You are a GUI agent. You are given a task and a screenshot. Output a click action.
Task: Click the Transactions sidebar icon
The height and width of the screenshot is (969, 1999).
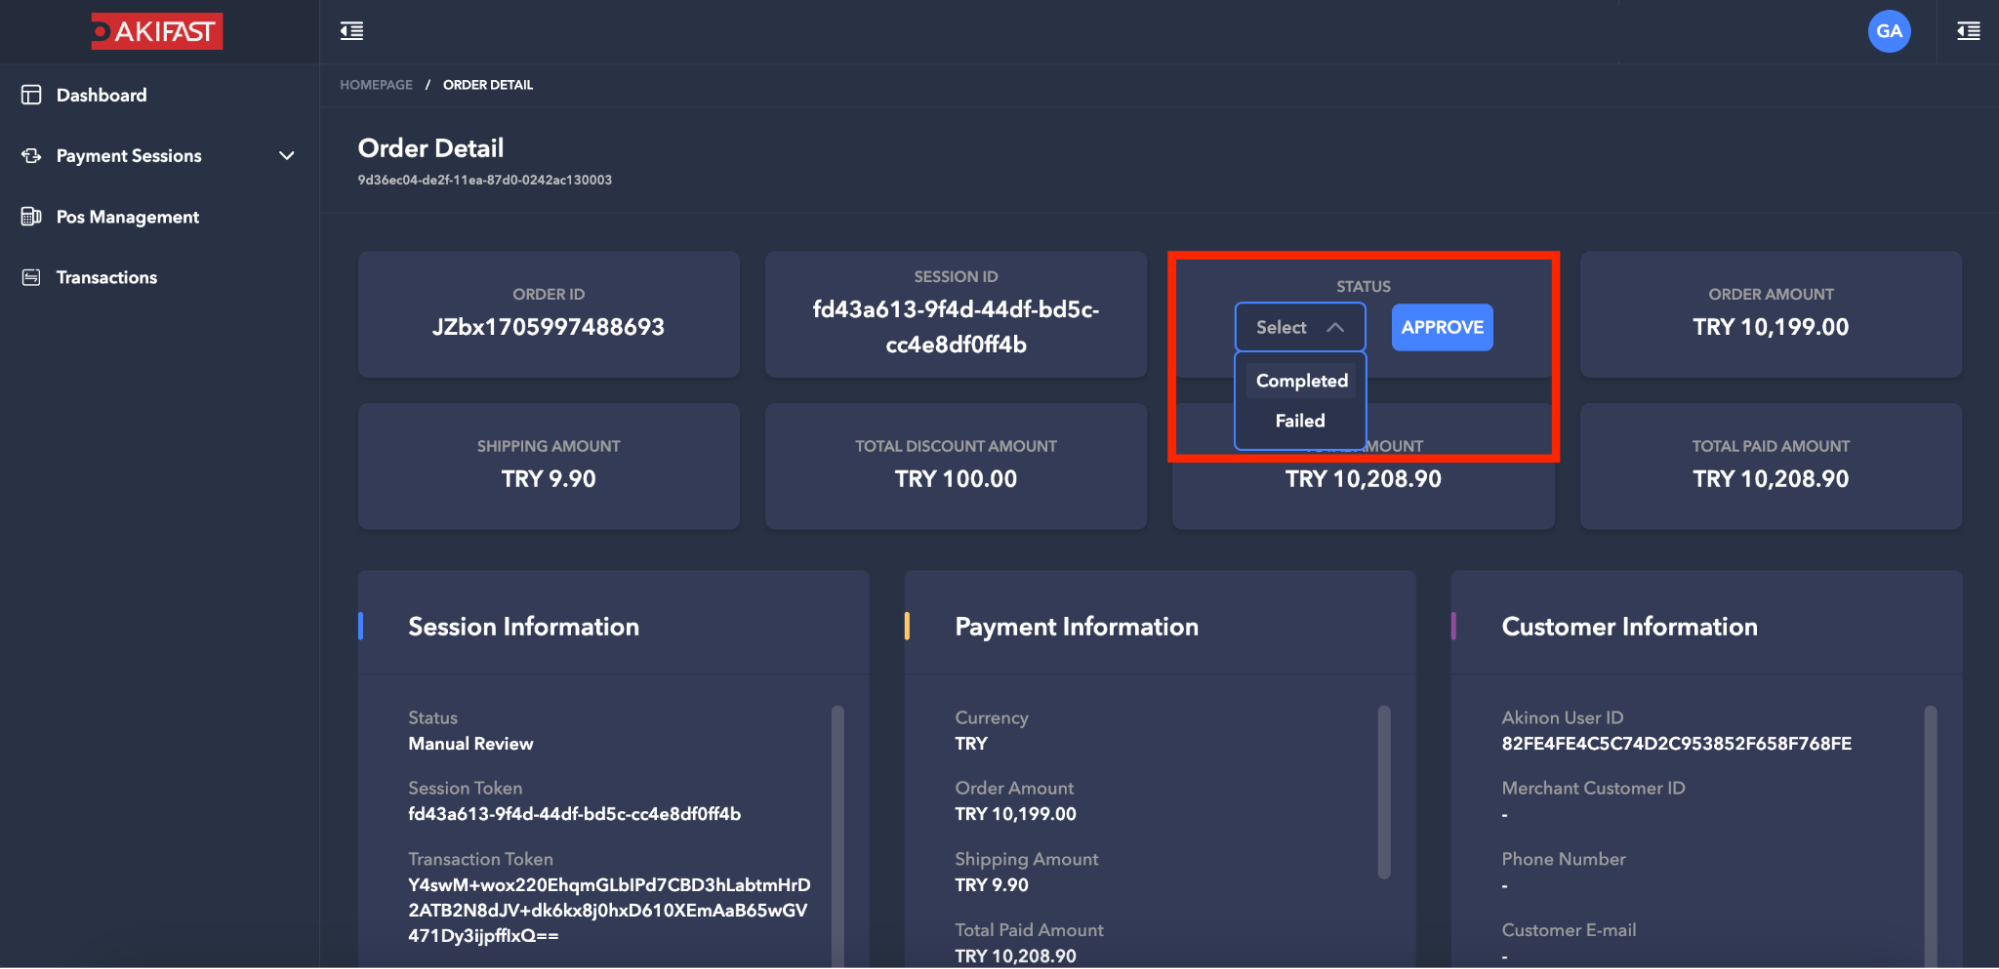pos(31,277)
